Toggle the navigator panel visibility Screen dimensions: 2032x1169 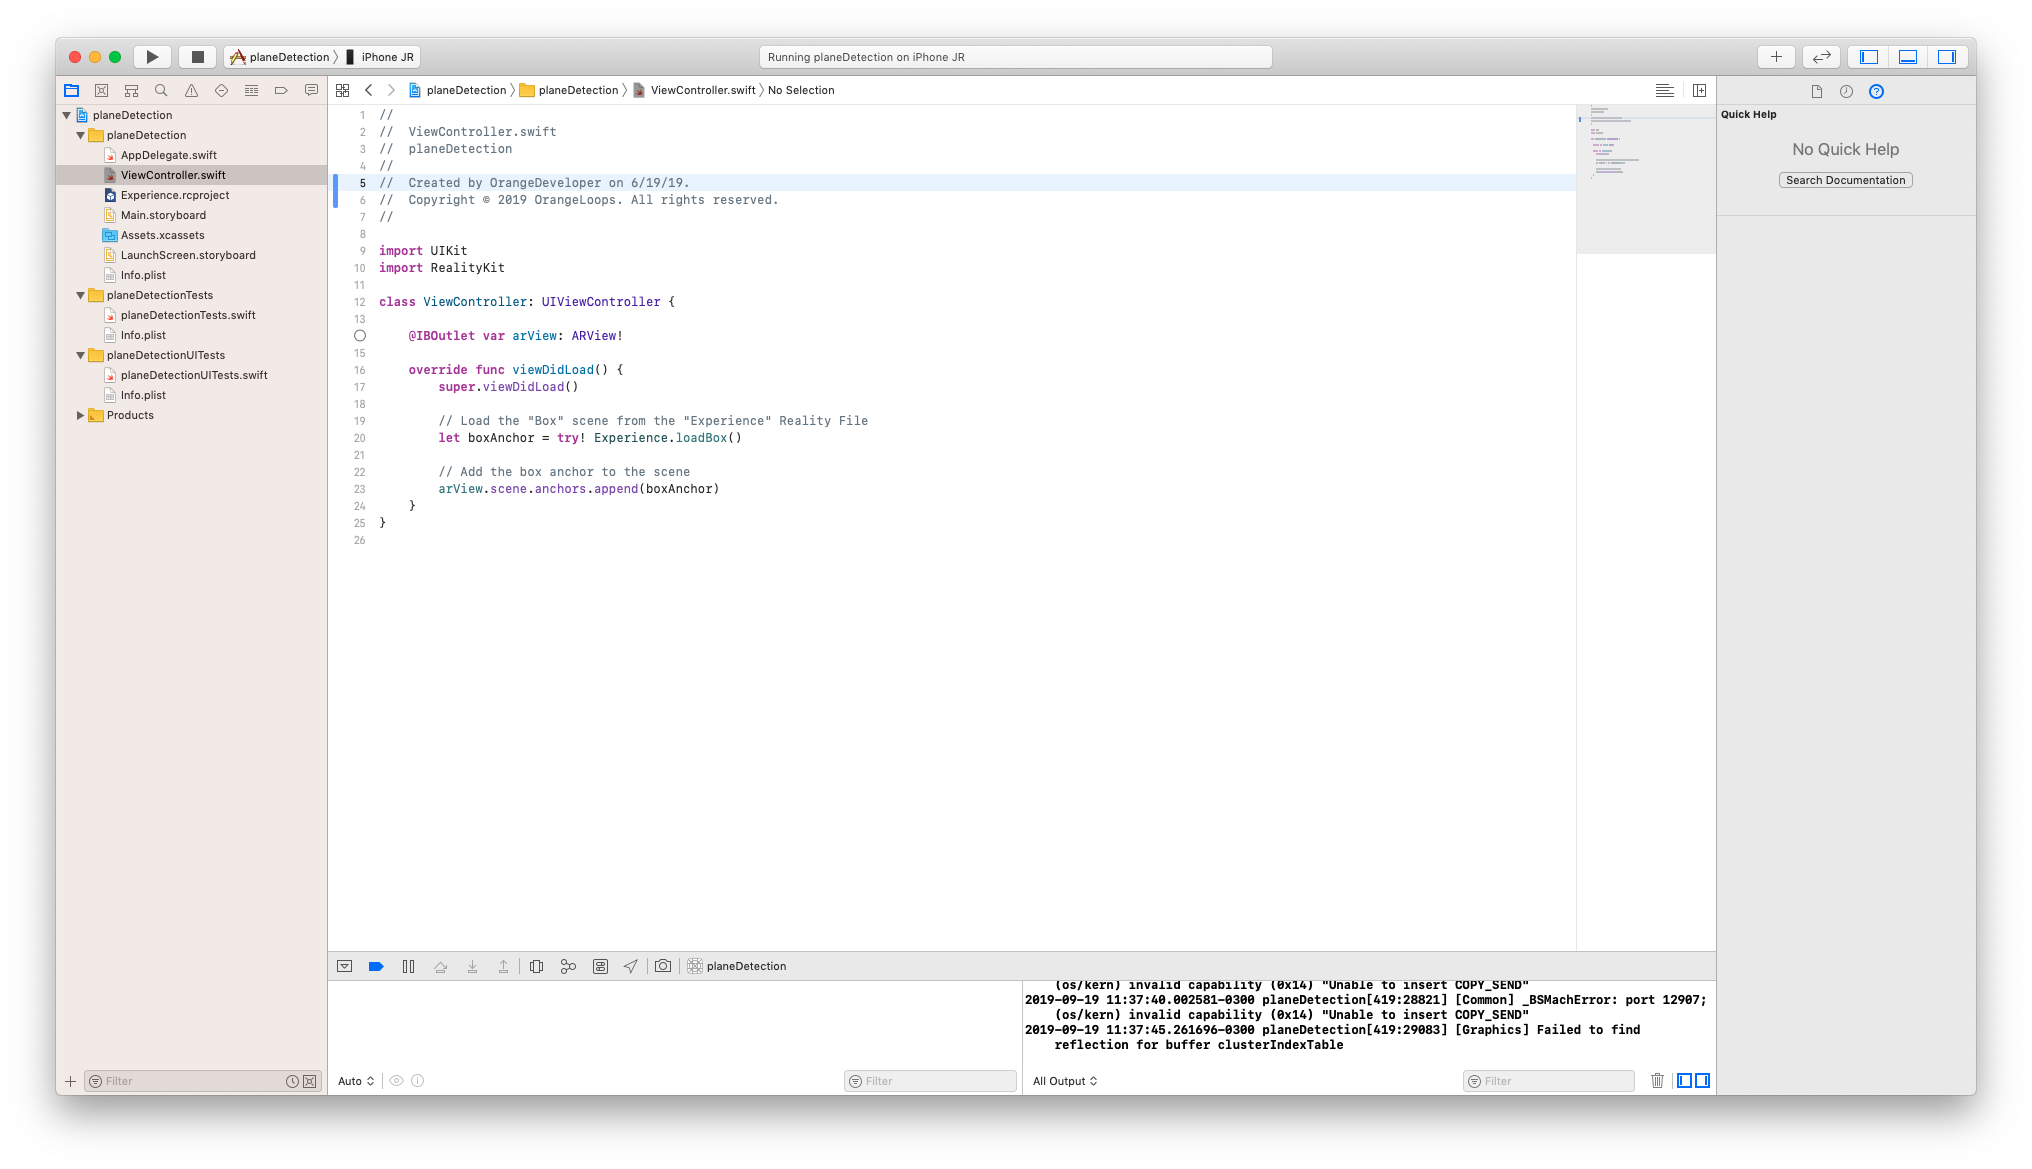click(x=1868, y=57)
